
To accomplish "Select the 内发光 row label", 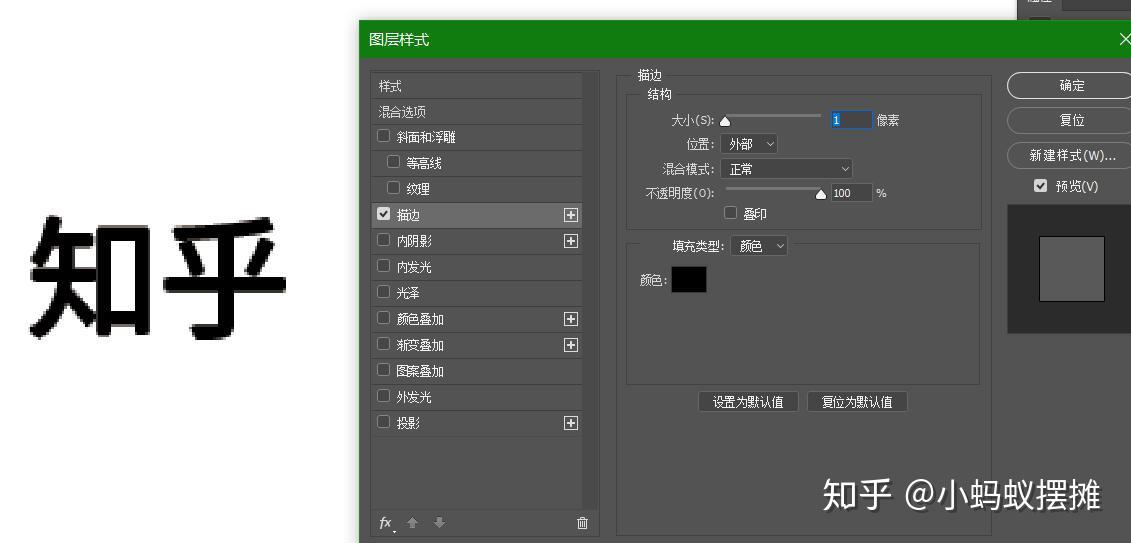I will click(x=414, y=267).
